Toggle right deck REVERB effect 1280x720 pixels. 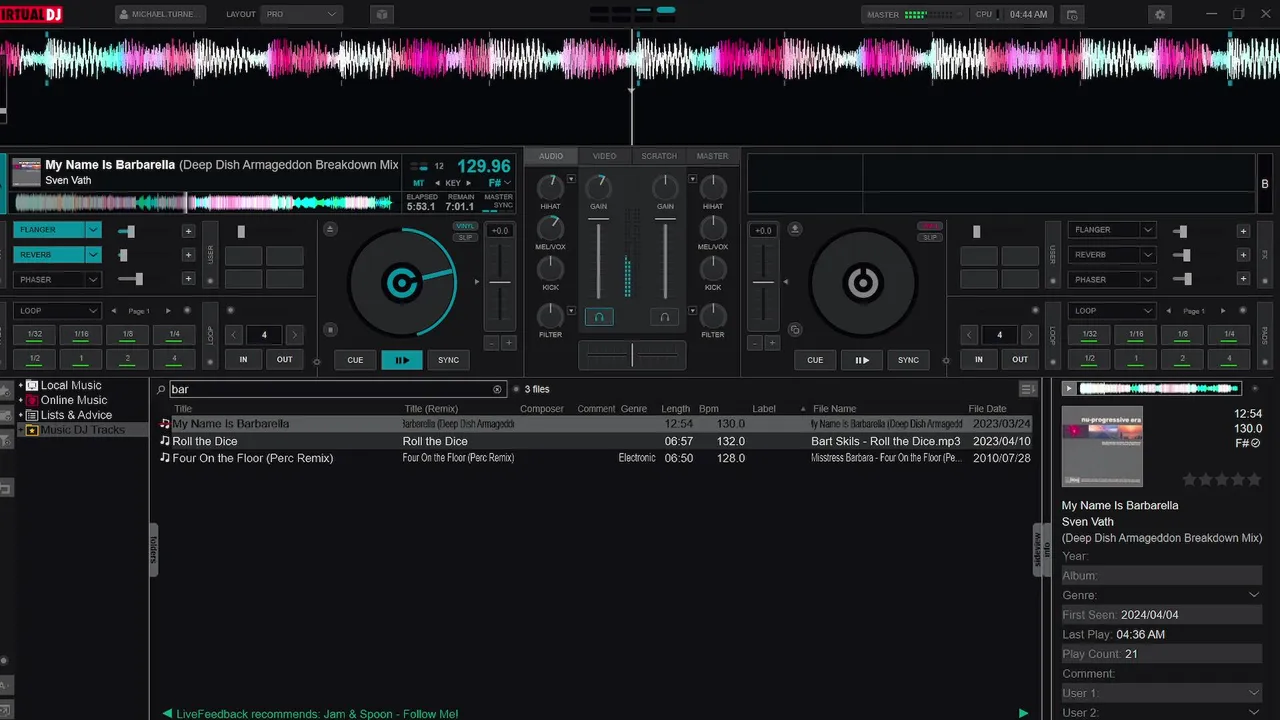[1104, 255]
